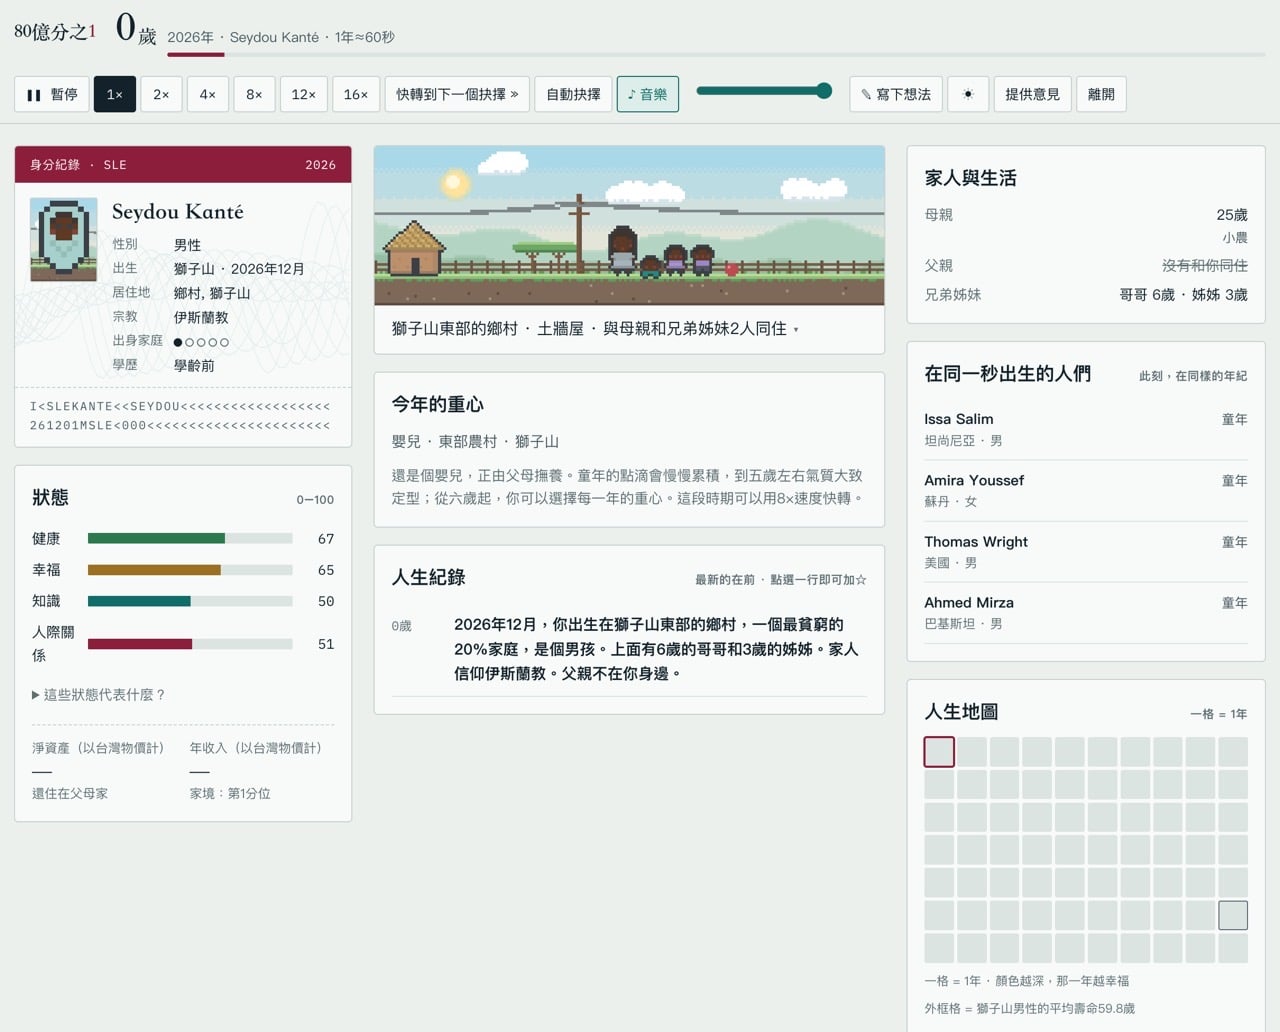Click Seydou Kanté's portrait avatar
Screen dimensions: 1280x1032
point(63,239)
